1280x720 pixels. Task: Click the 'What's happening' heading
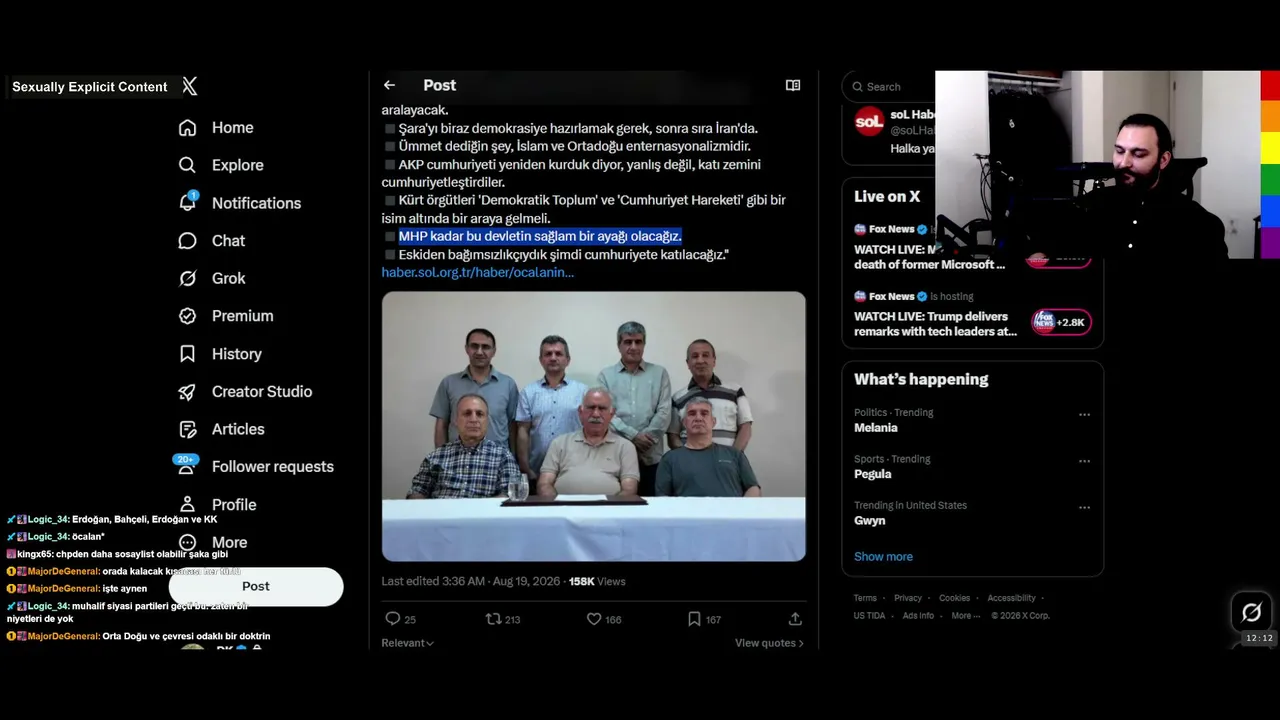(921, 379)
